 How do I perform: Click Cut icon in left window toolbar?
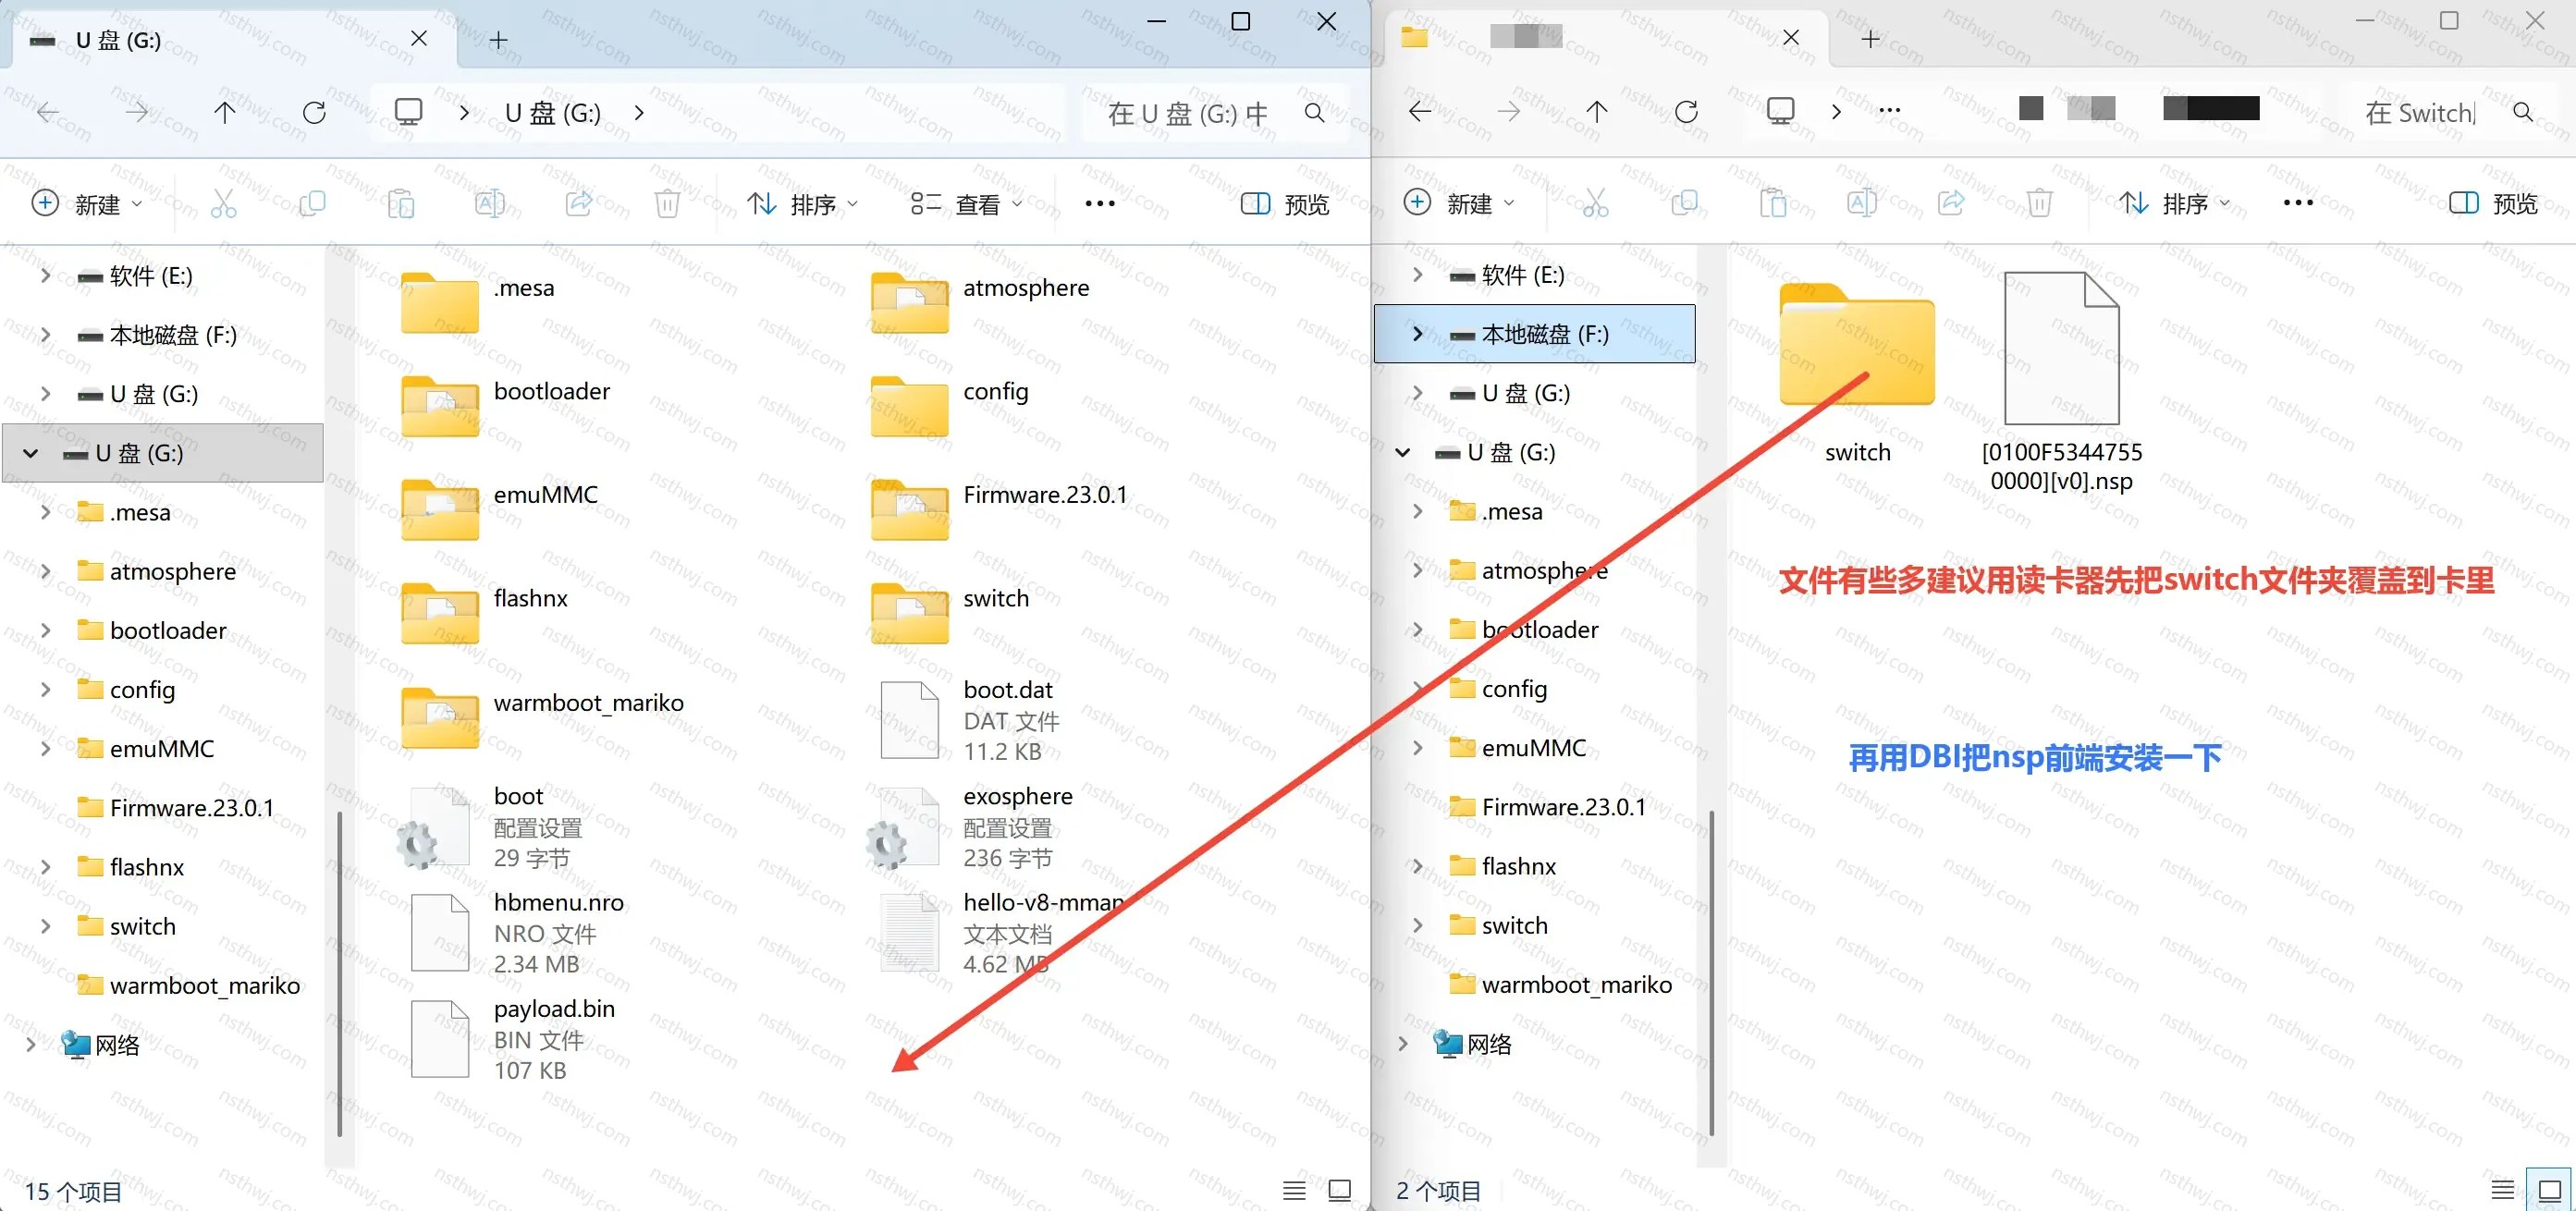pos(224,204)
